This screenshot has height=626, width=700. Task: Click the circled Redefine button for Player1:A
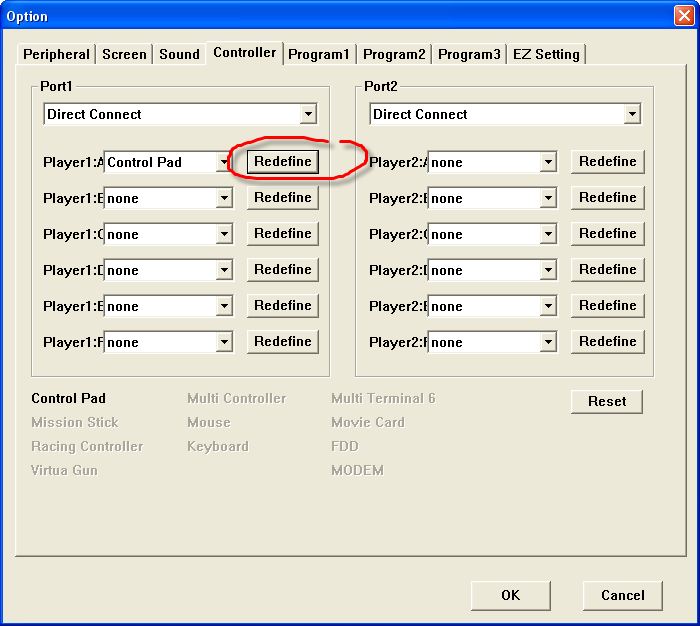pyautogui.click(x=283, y=162)
